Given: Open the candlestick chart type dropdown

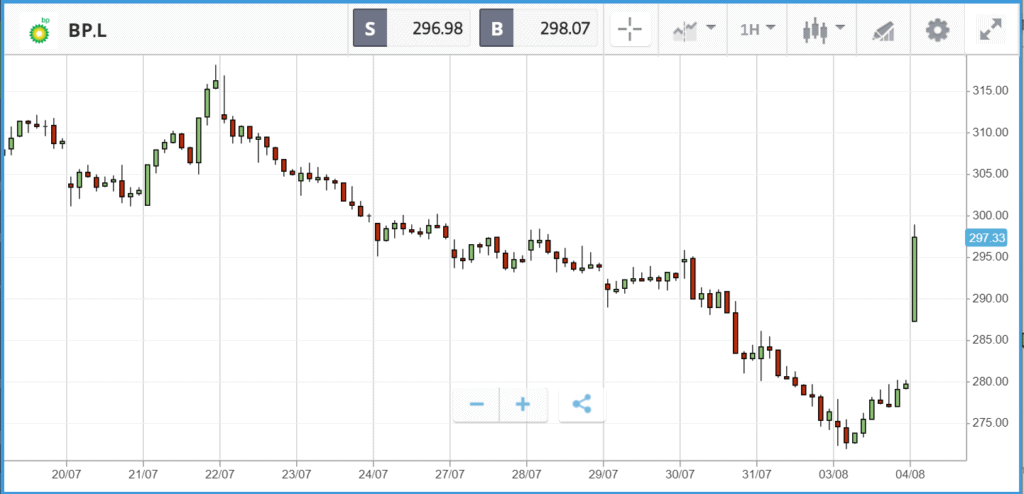Looking at the screenshot, I should pyautogui.click(x=823, y=29).
